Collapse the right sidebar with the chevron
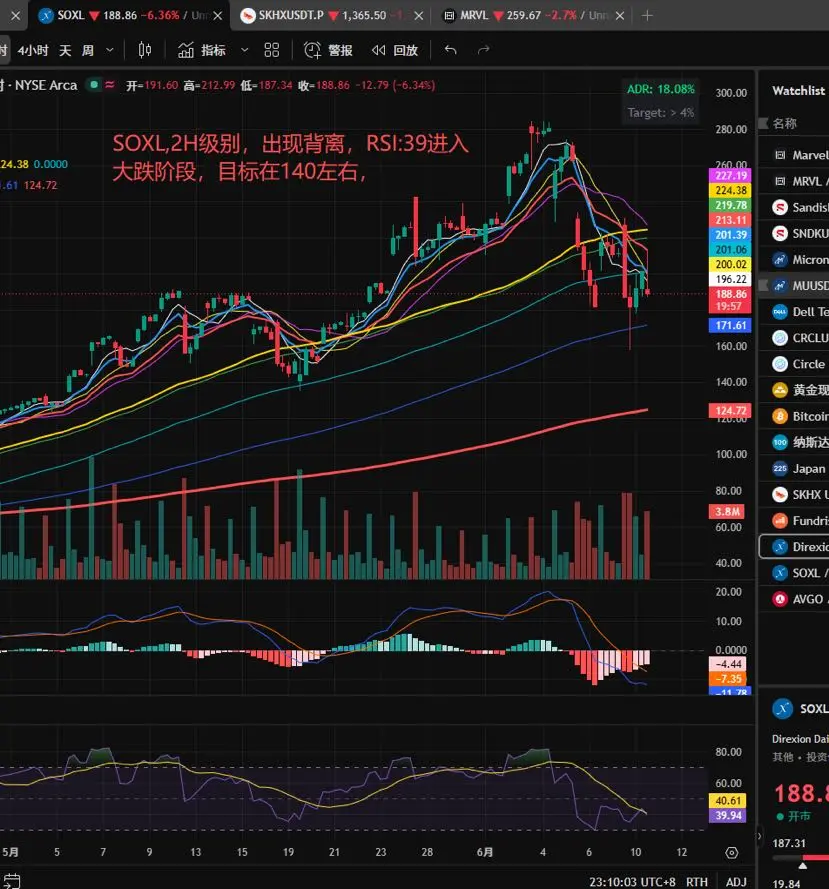The width and height of the screenshot is (829, 889). pos(760,836)
